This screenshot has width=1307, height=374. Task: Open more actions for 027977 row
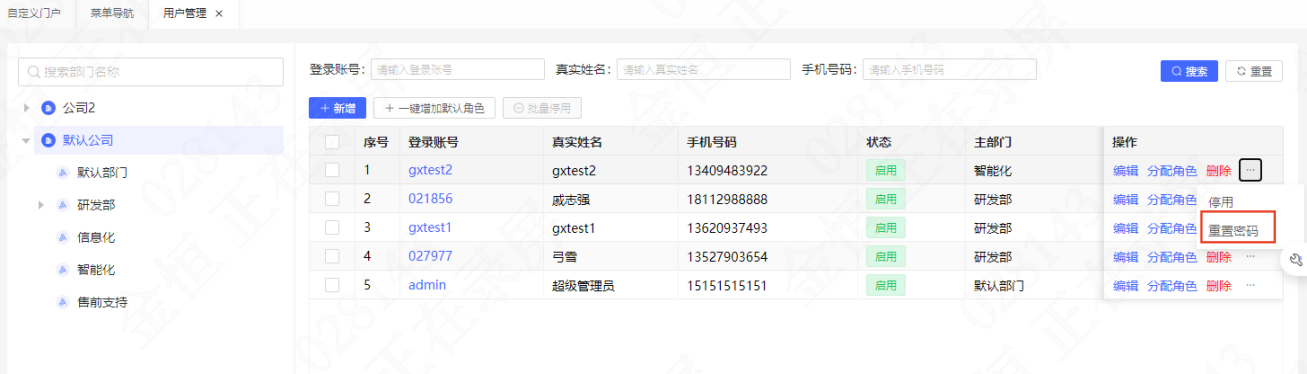(x=1250, y=257)
